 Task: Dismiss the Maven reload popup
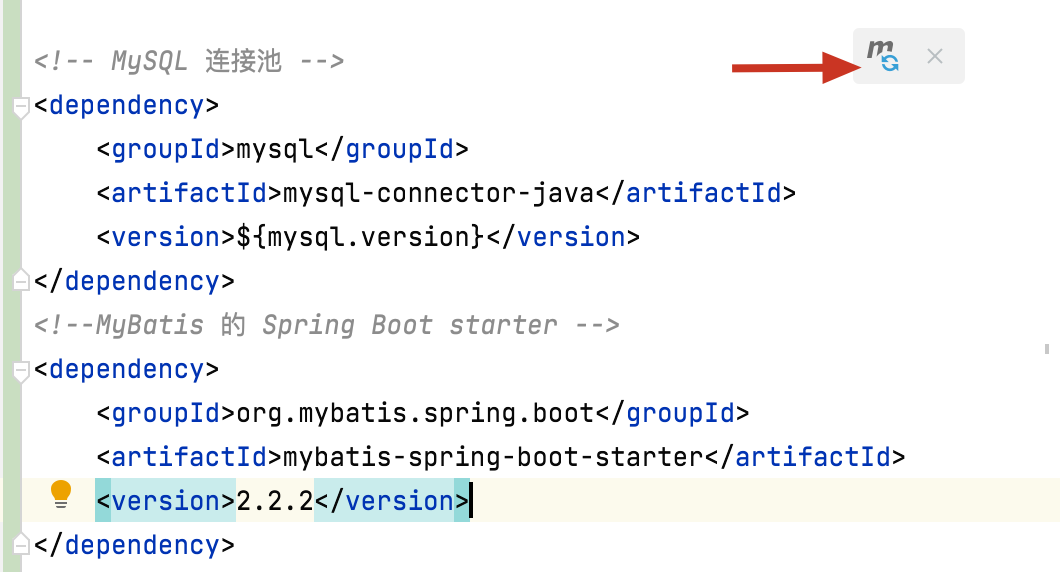[x=935, y=56]
